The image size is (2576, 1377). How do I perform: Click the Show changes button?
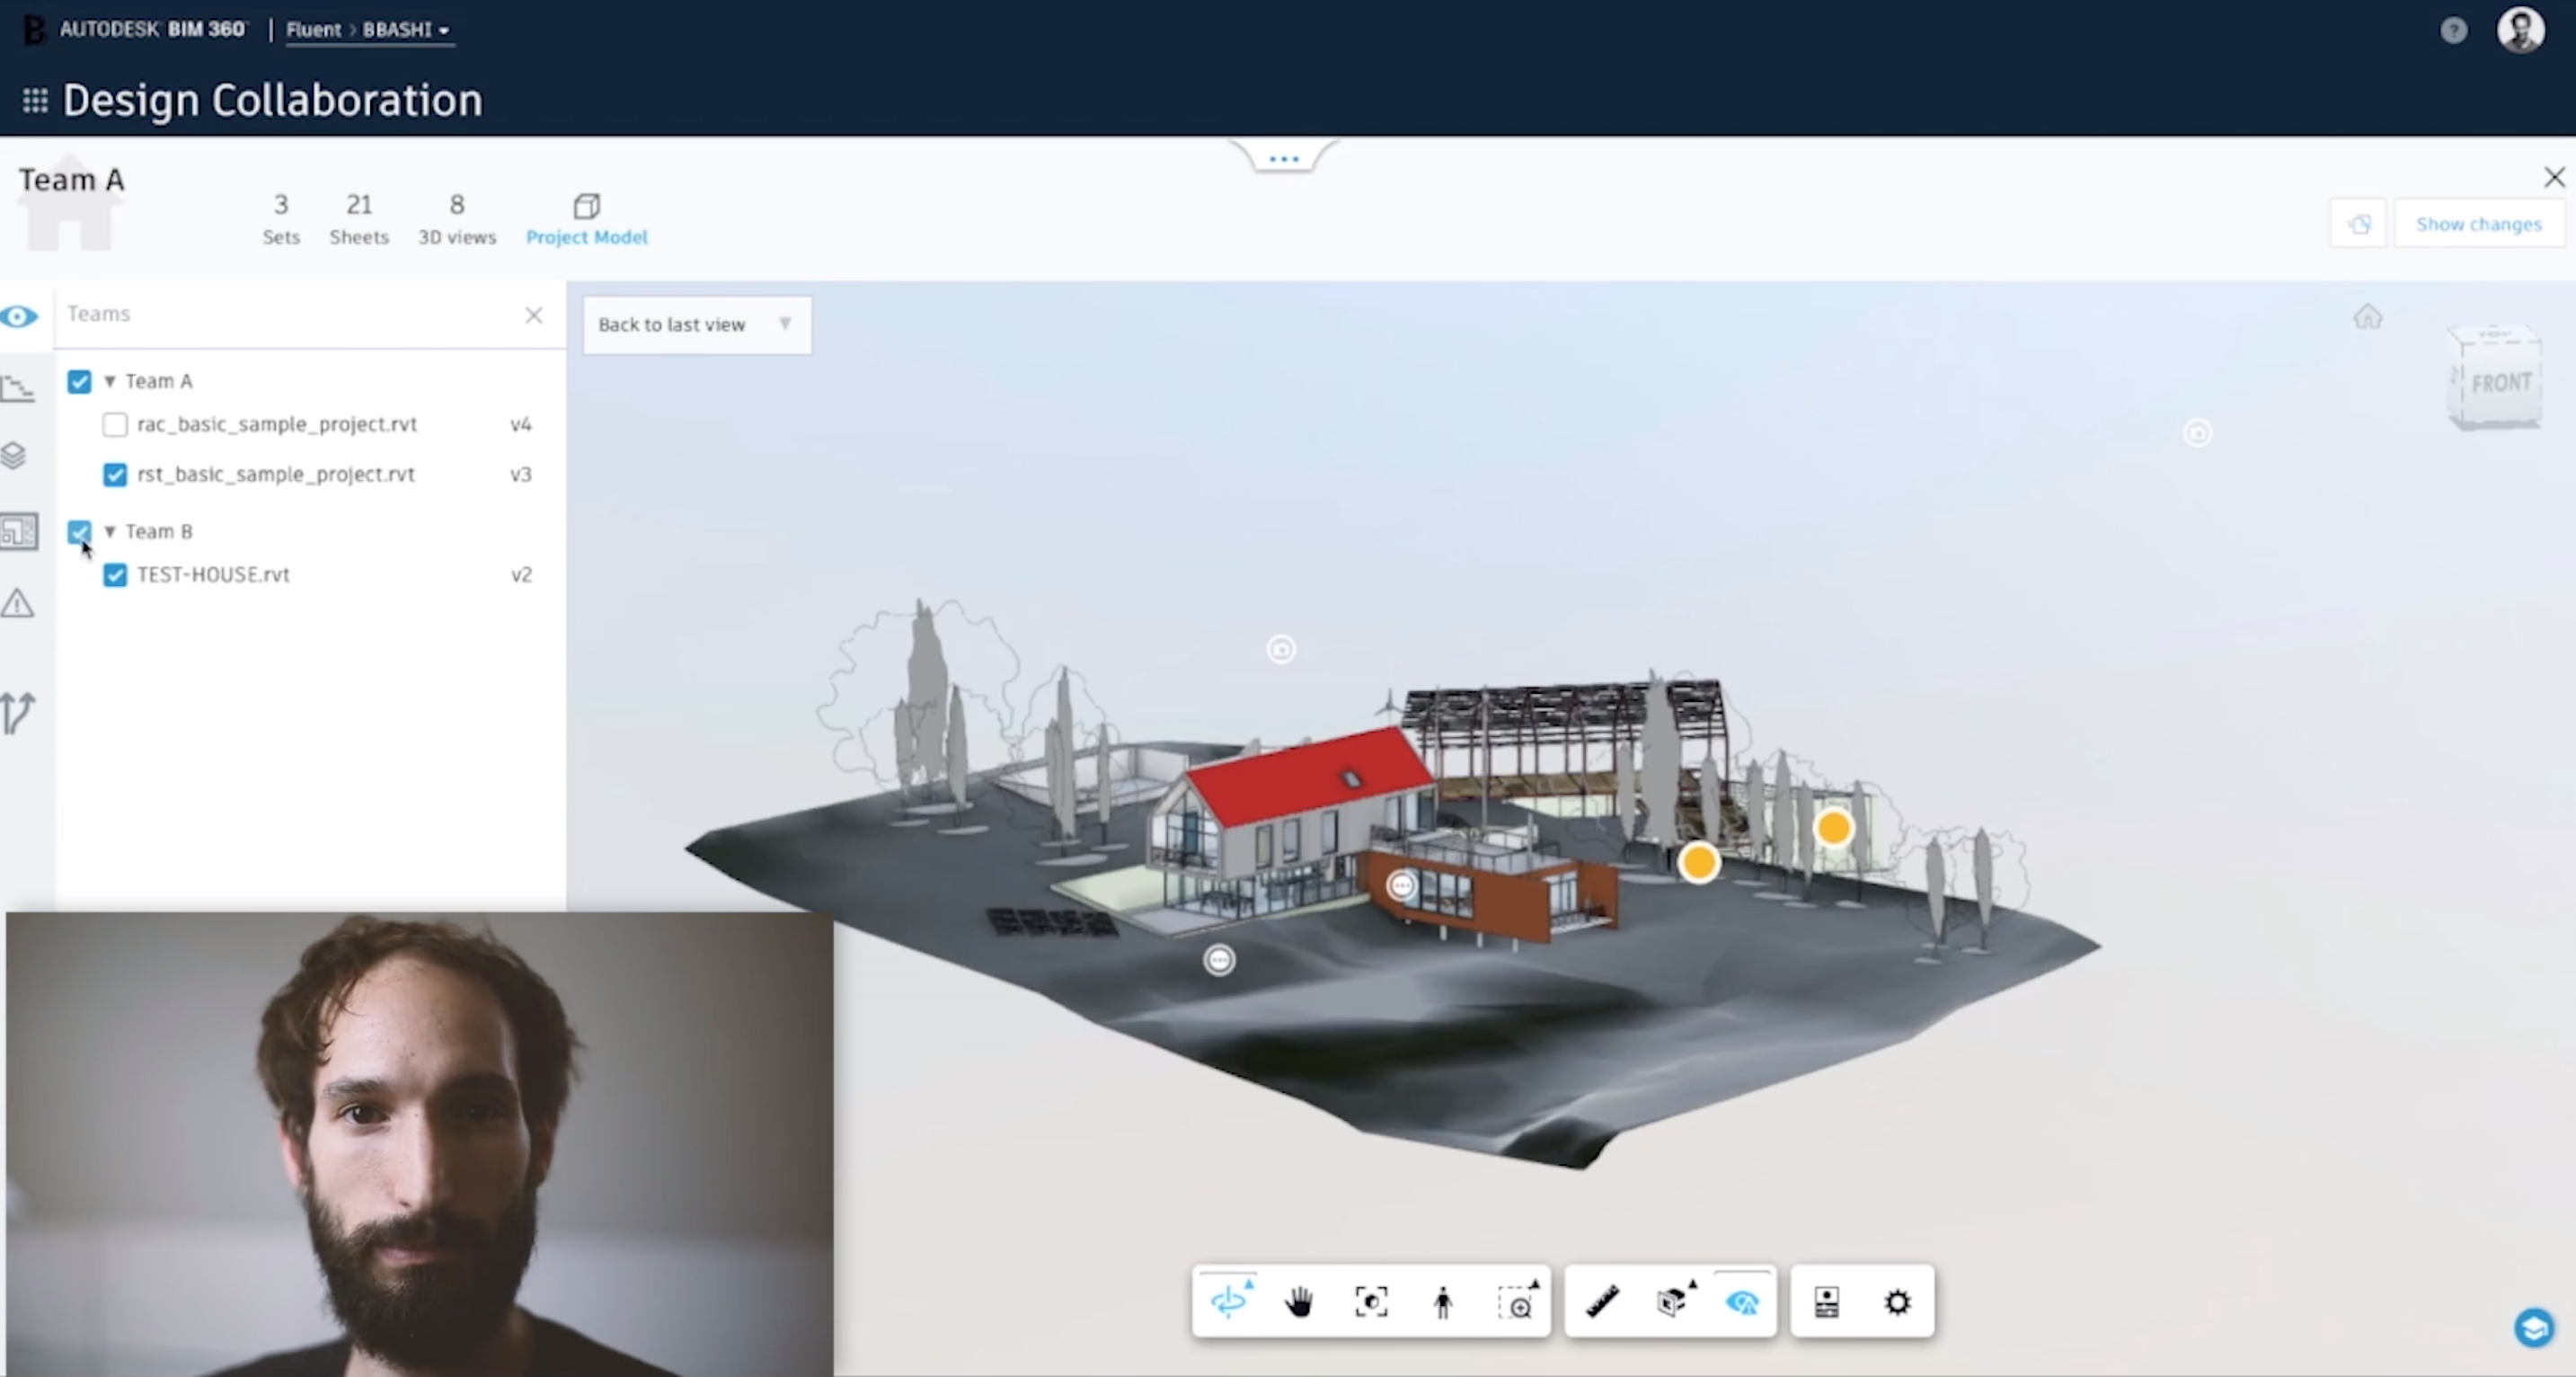click(x=2479, y=223)
